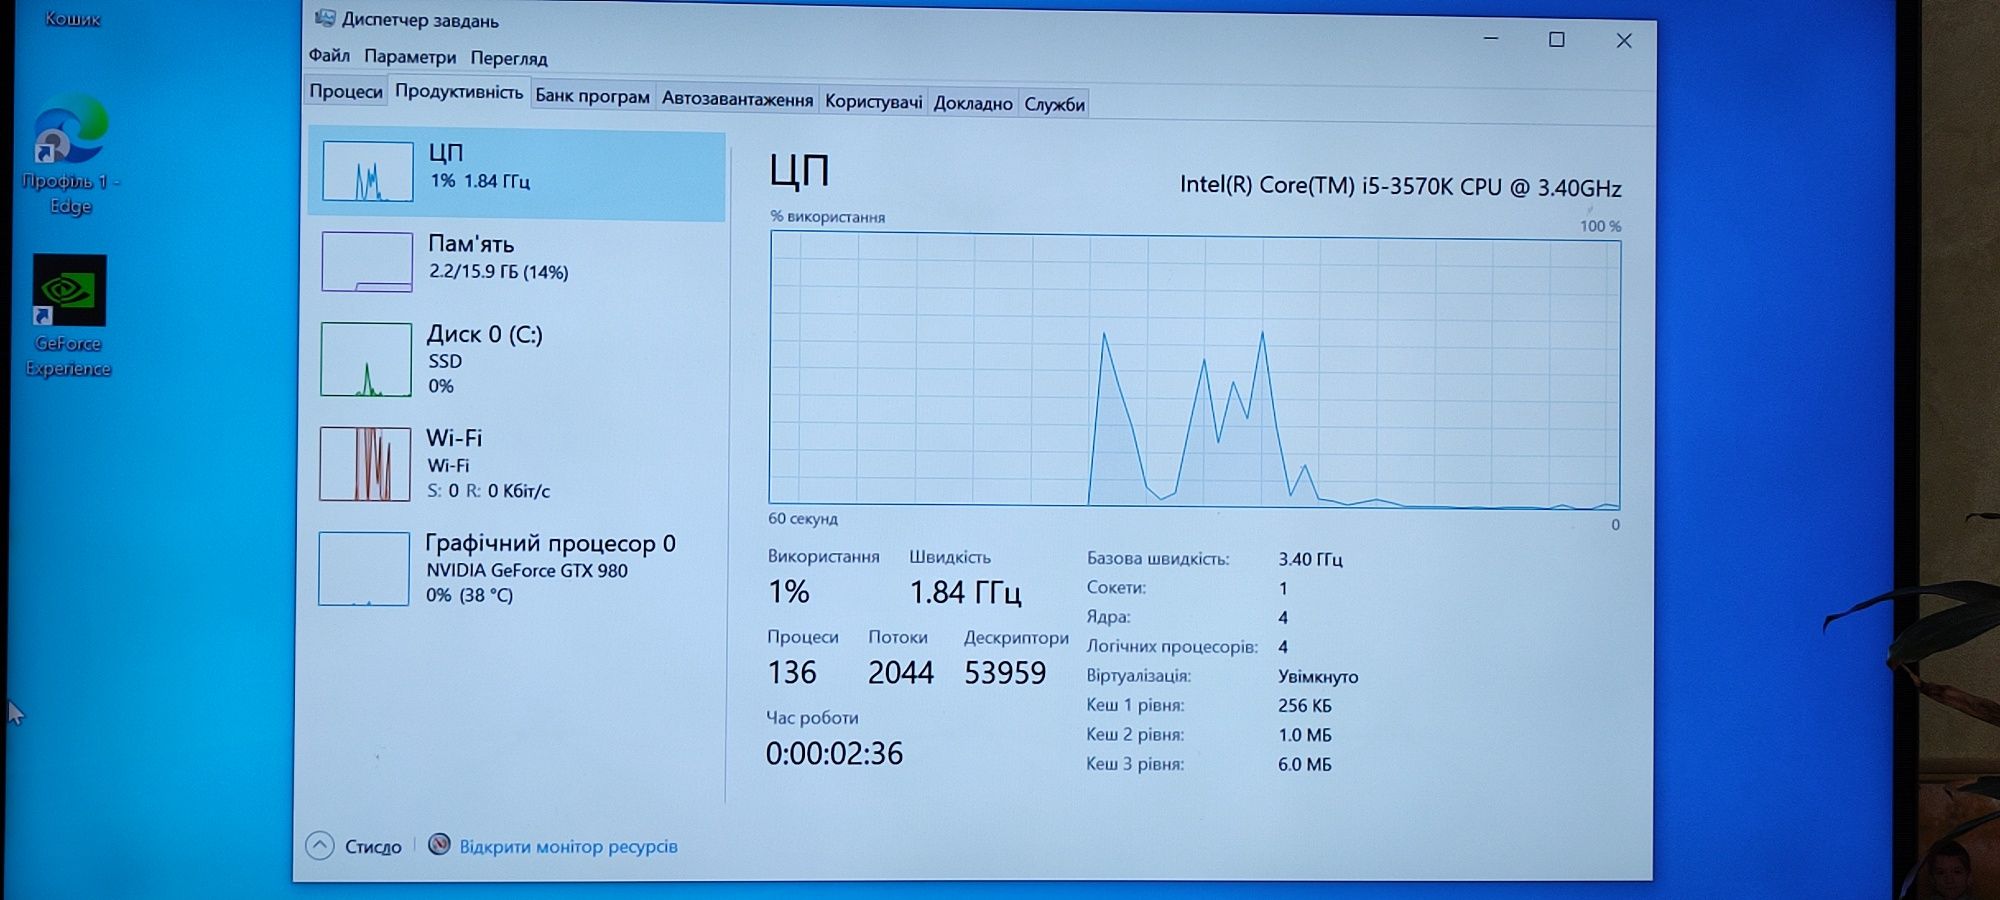Viewport: 2000px width, 900px height.
Task: Minimize the Диспетчер завдань window
Action: click(1490, 38)
